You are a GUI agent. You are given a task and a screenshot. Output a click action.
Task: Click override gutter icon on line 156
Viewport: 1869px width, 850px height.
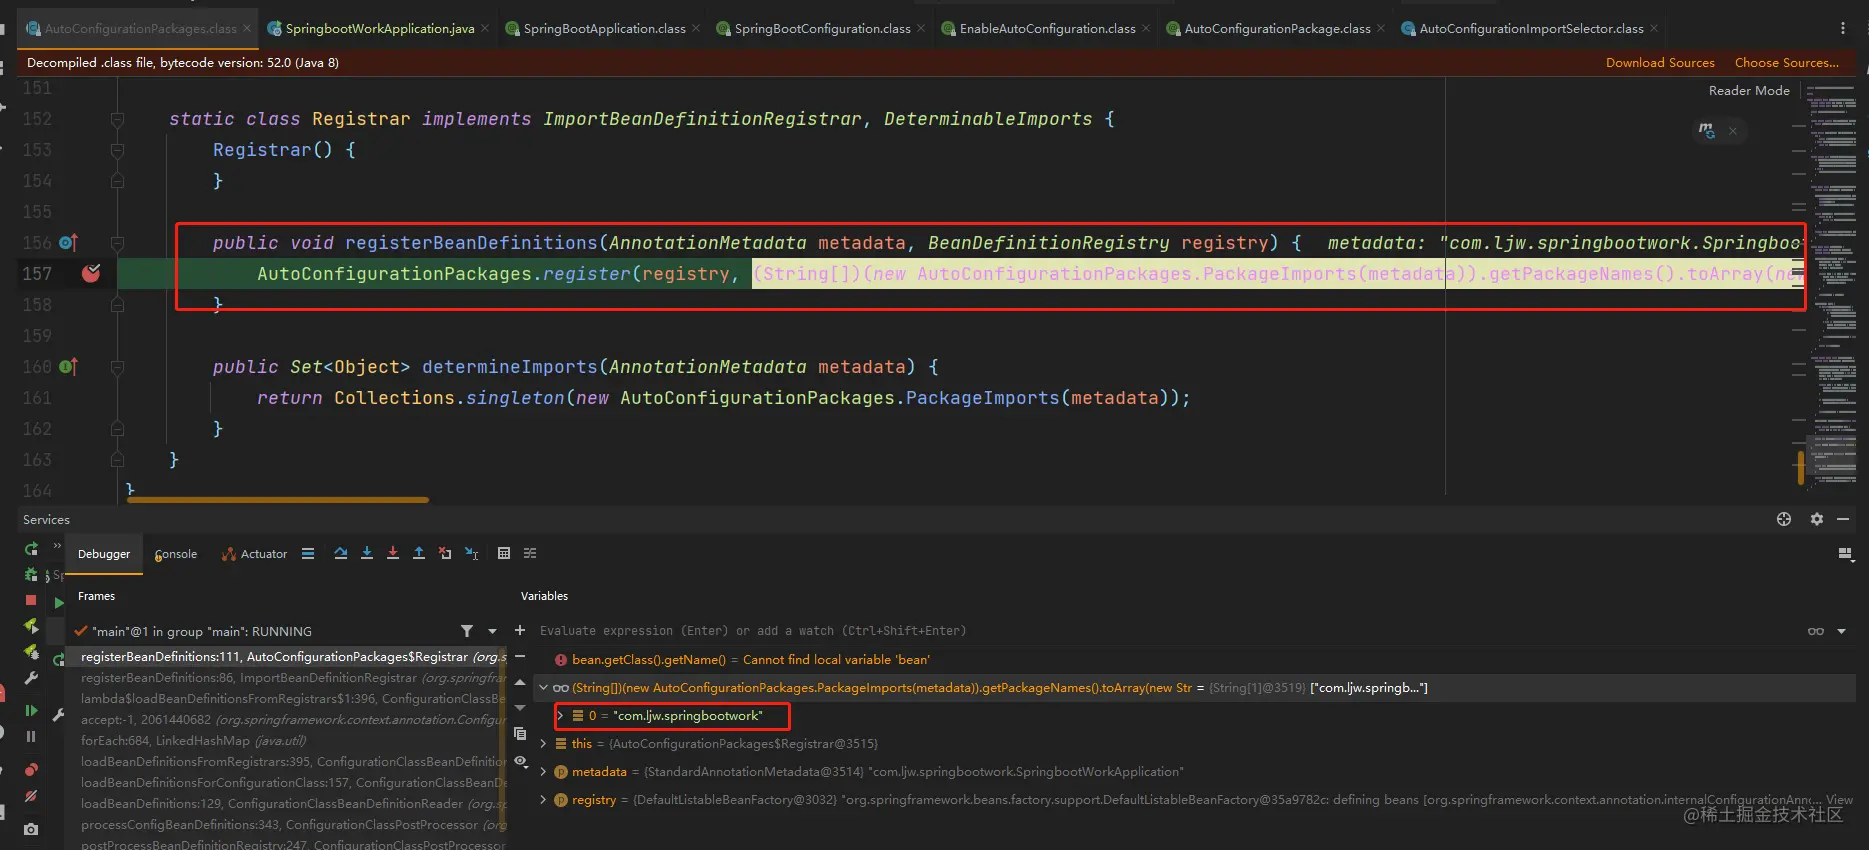click(68, 243)
